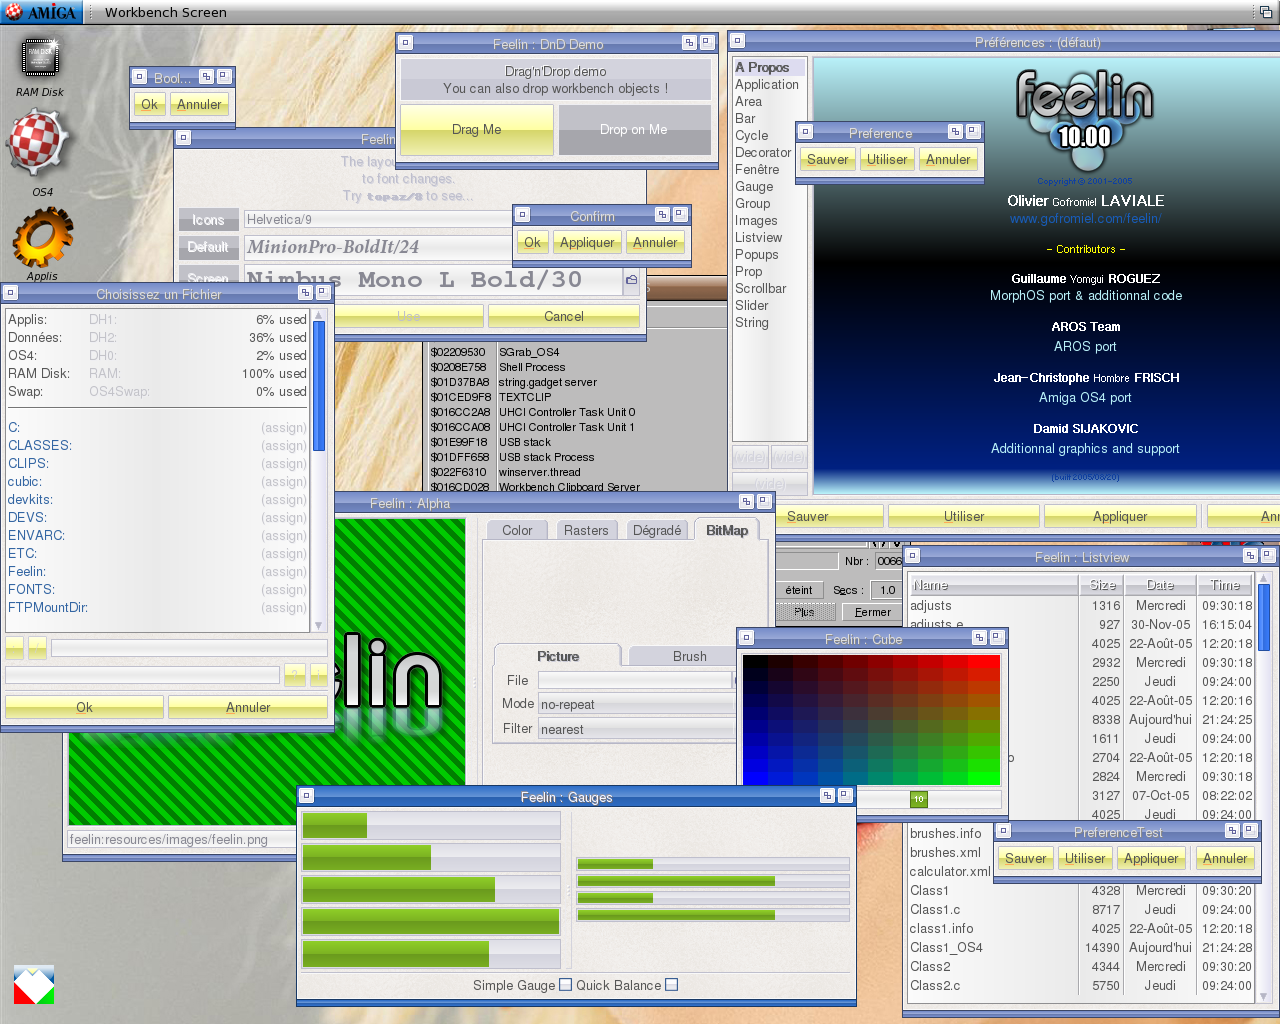Click the Drag Me button
1280x1024 pixels.
click(x=477, y=129)
